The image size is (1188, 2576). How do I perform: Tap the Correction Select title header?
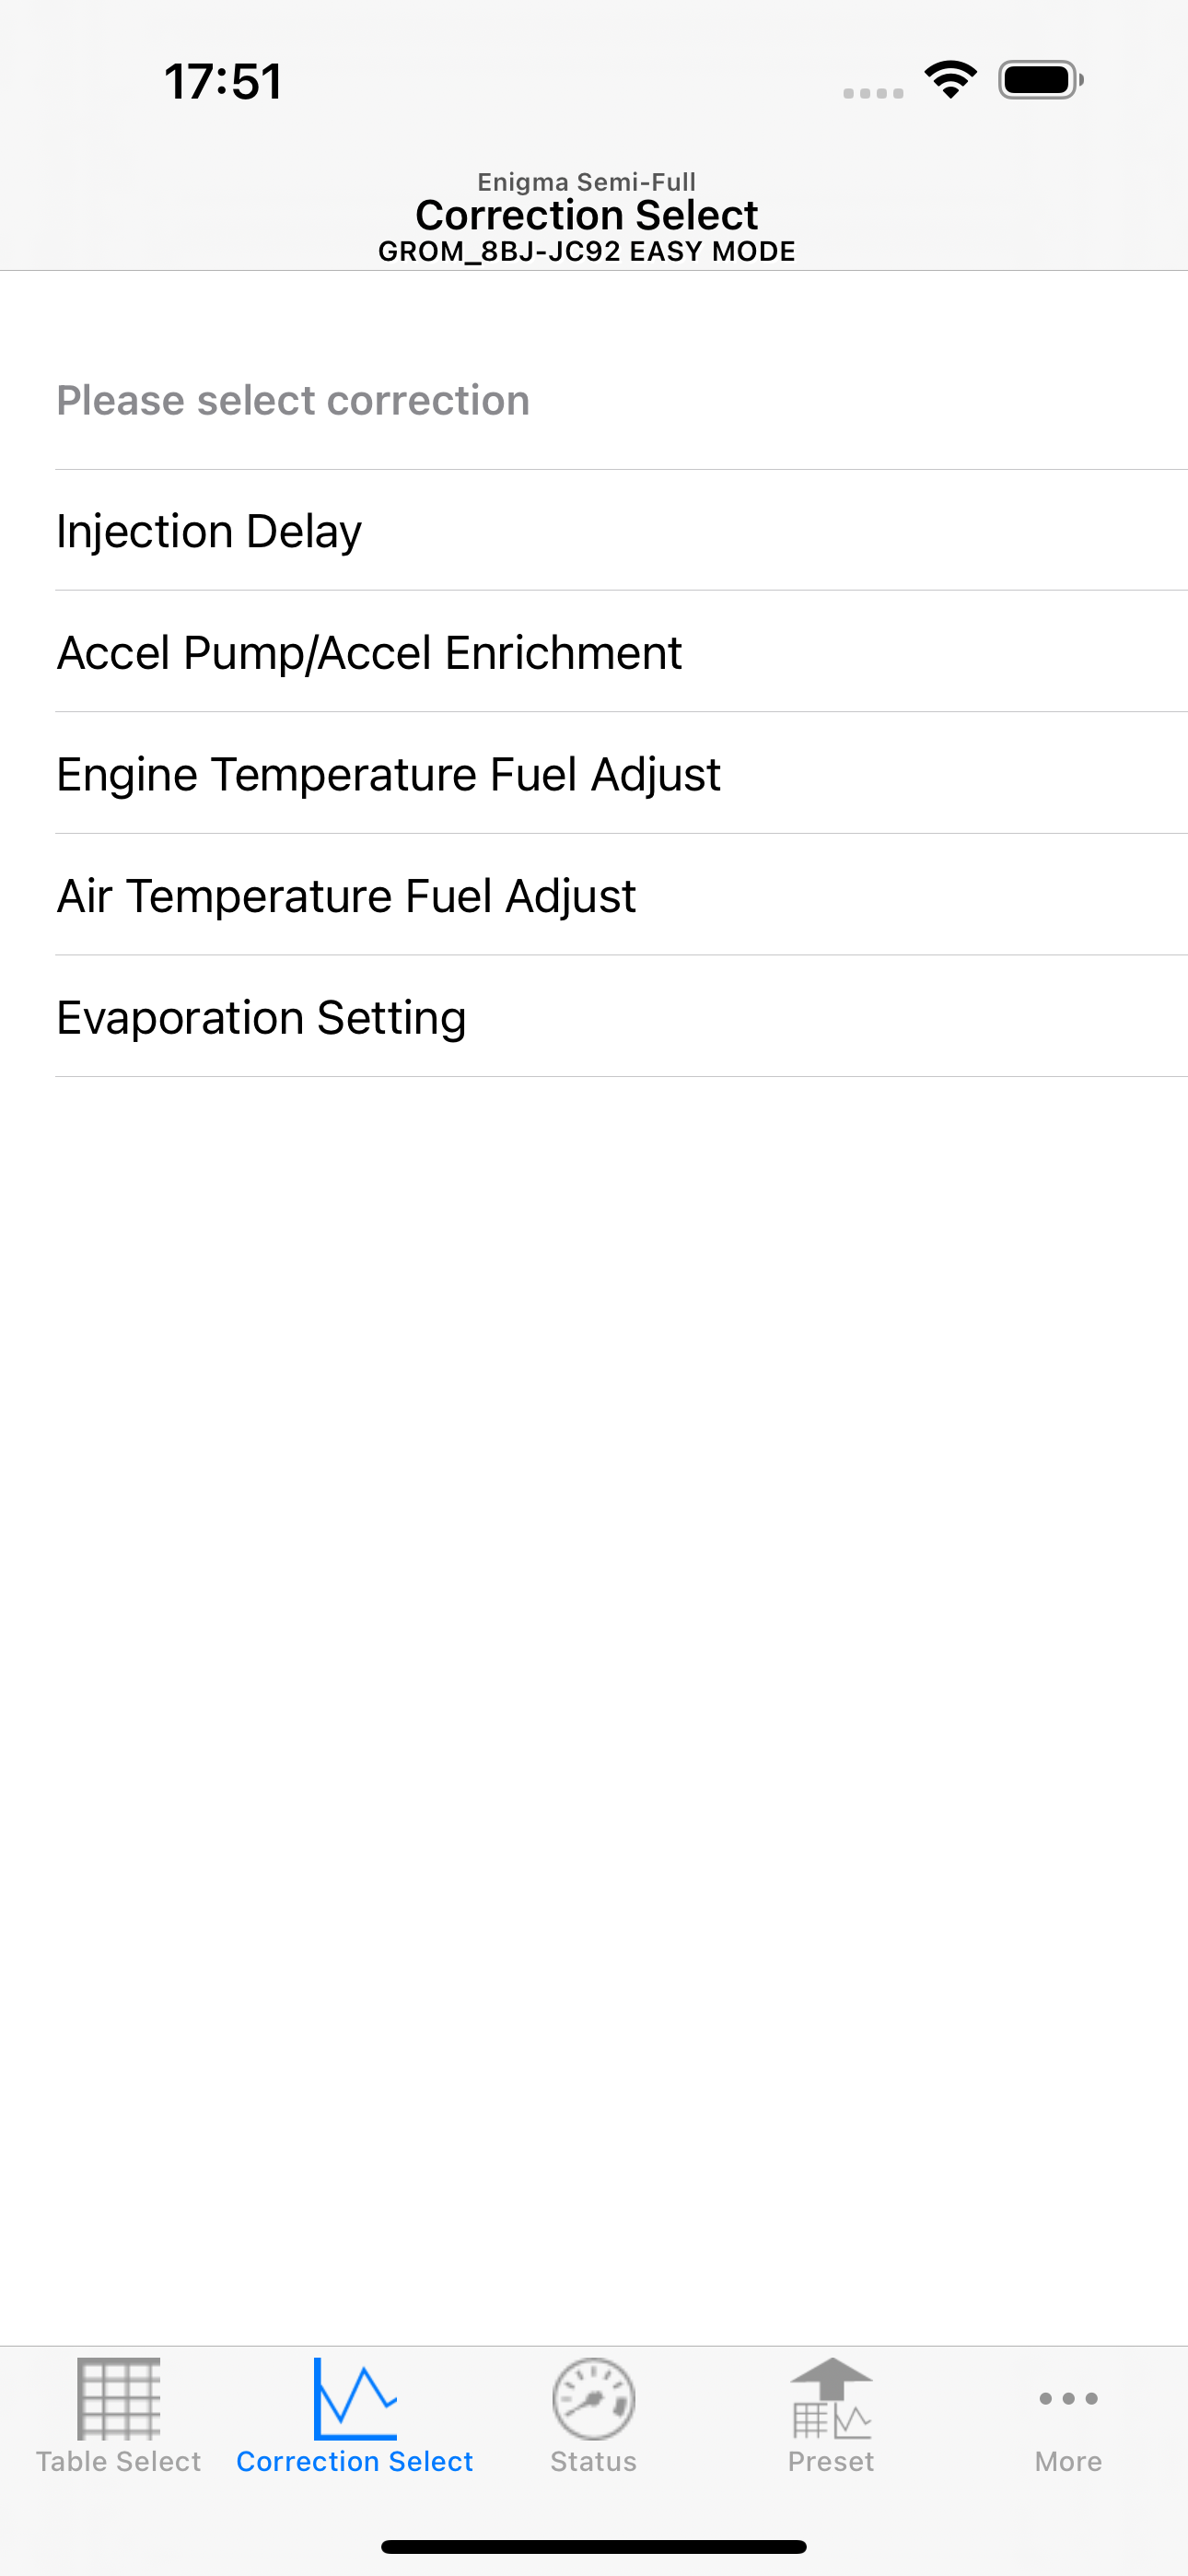point(587,215)
